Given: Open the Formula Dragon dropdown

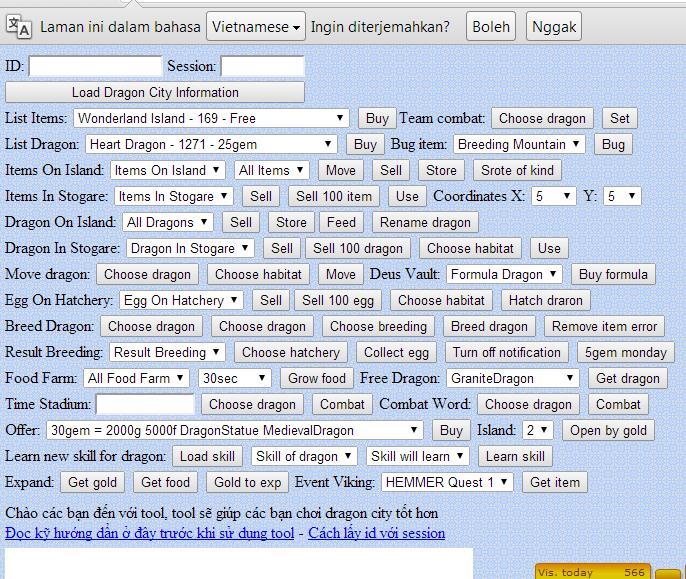Looking at the screenshot, I should [x=504, y=274].
